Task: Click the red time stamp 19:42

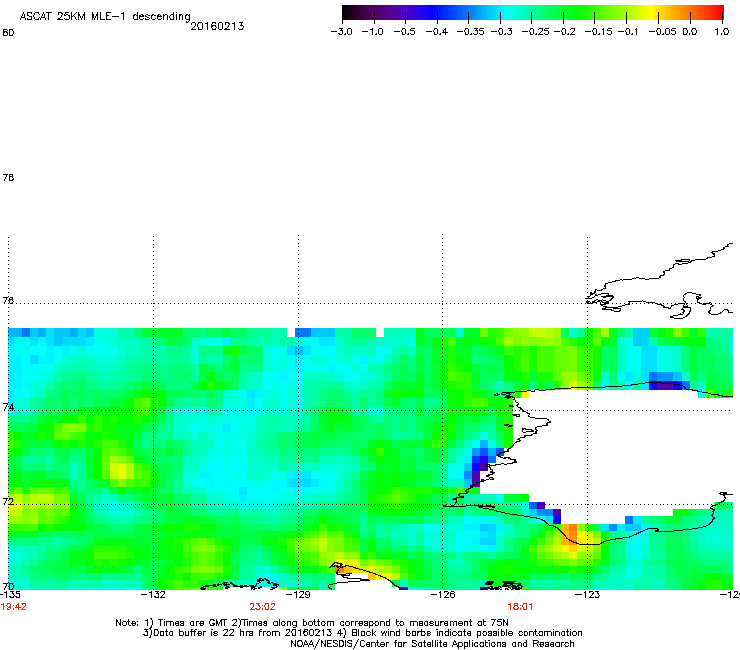Action: [14, 607]
